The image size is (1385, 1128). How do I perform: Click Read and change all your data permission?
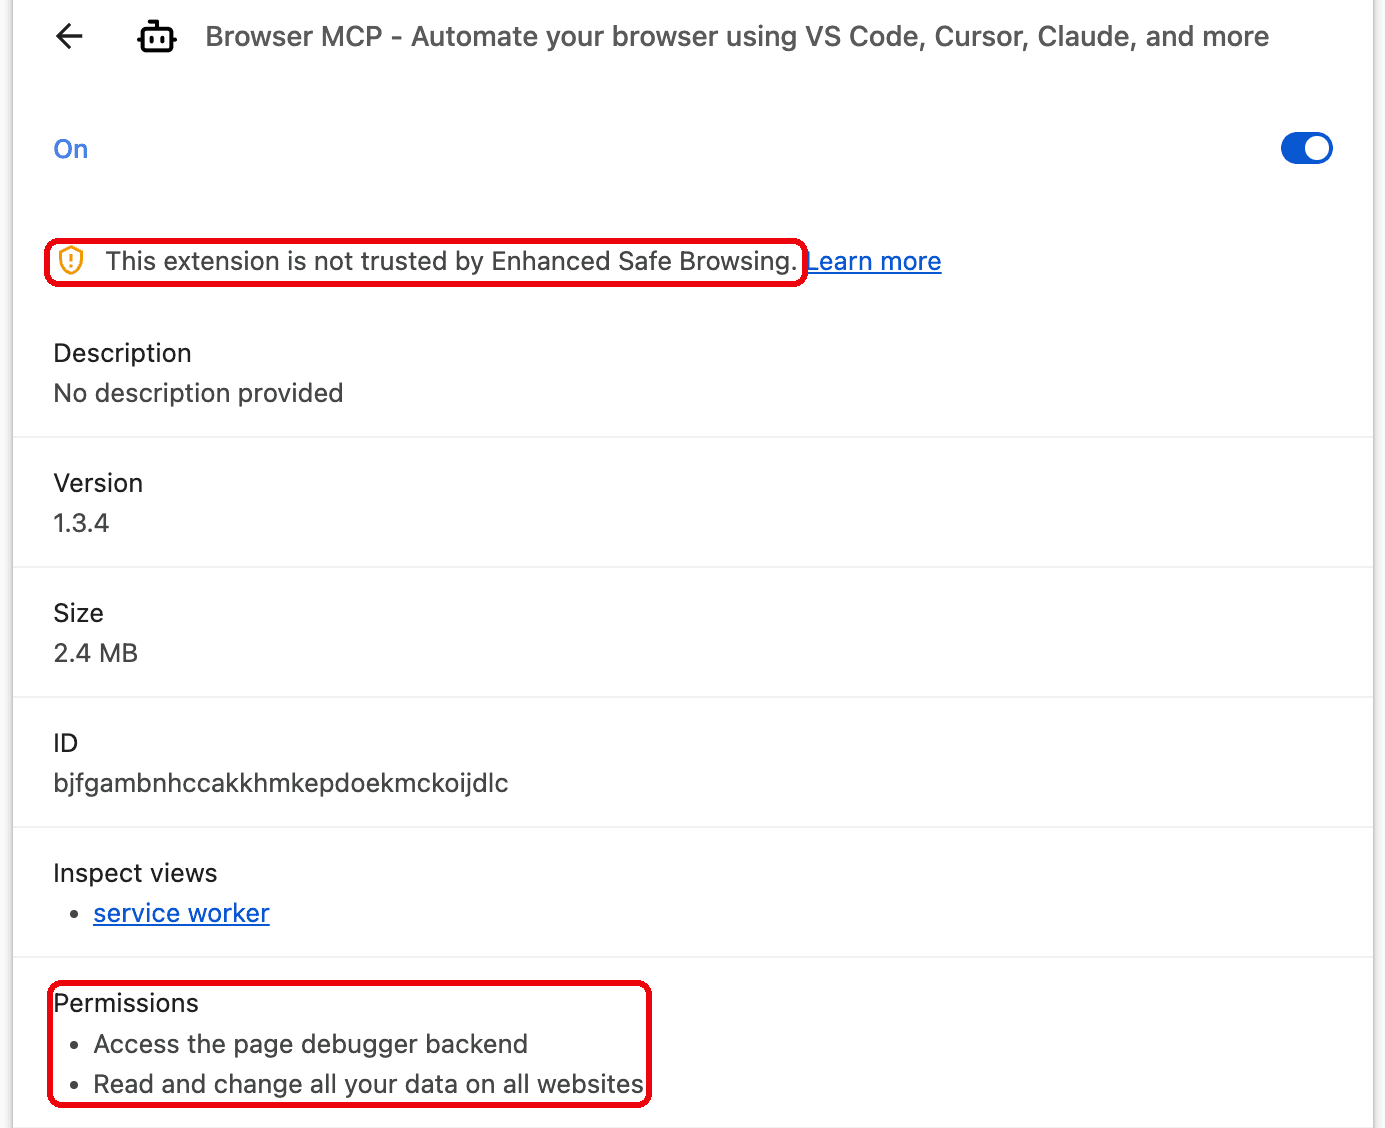click(368, 1084)
